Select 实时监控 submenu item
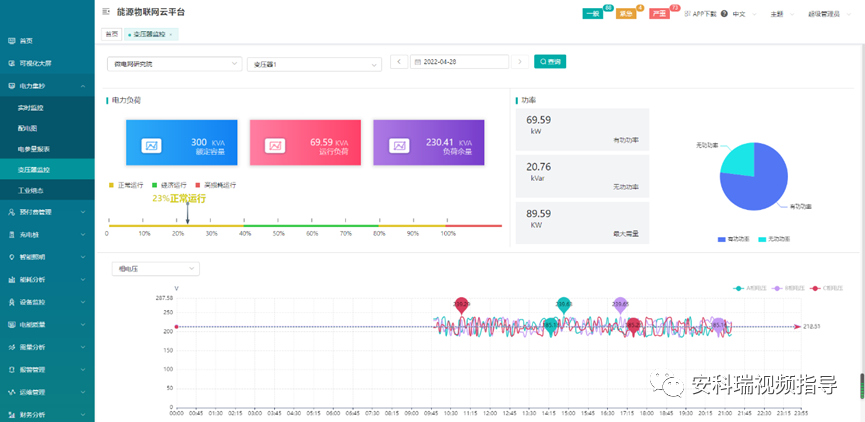 (47, 108)
